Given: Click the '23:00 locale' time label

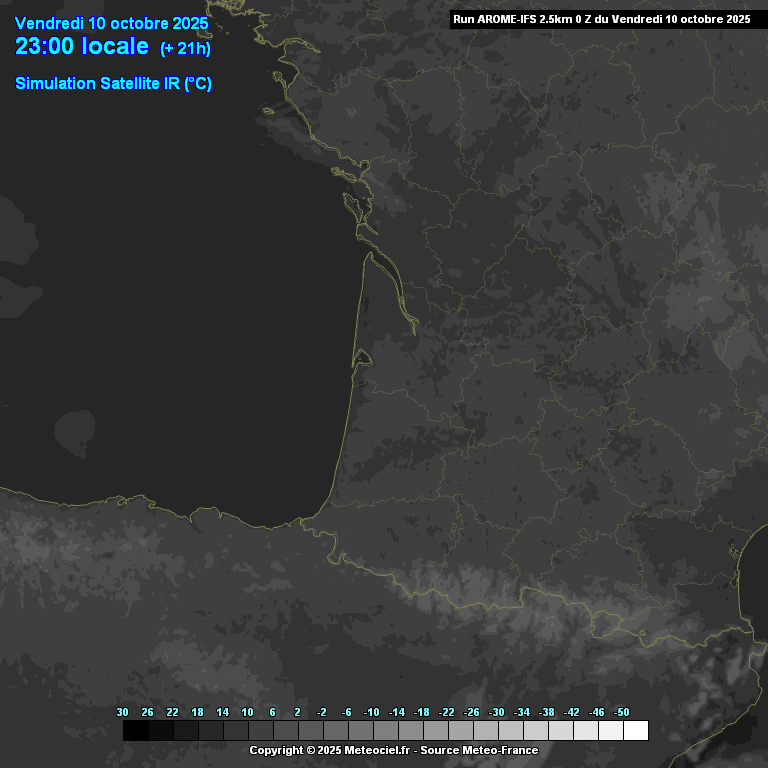Looking at the screenshot, I should point(82,47).
